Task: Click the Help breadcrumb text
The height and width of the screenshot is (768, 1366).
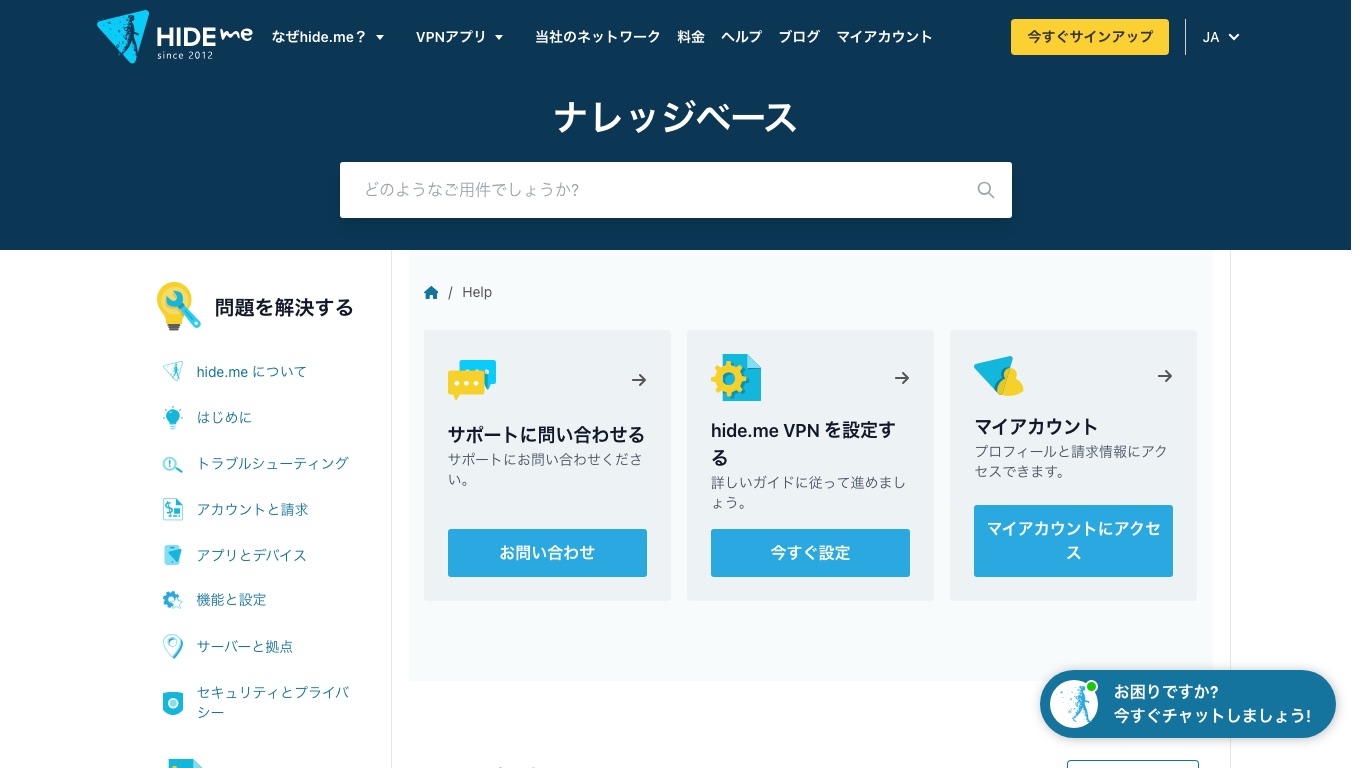Action: coord(477,292)
